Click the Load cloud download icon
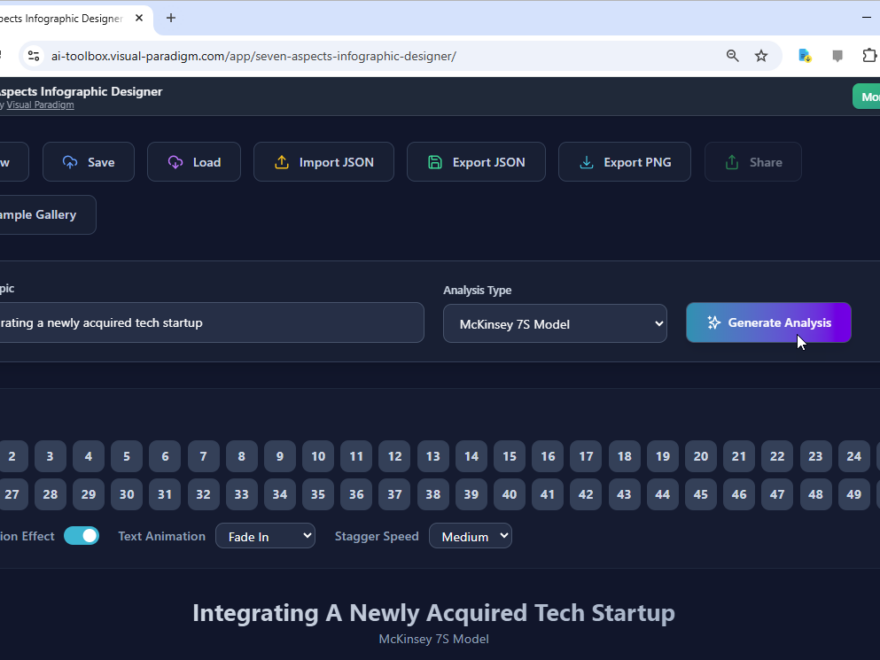The image size is (880, 660). coord(175,162)
